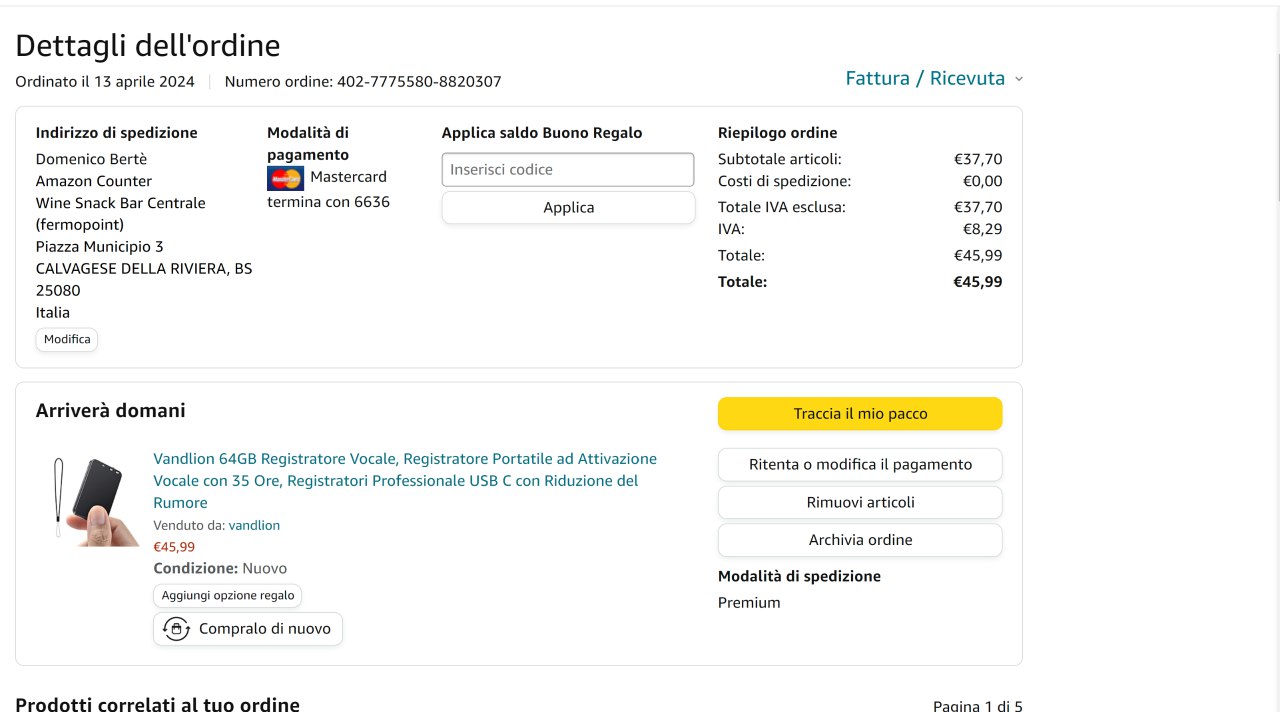Expand the Fattura / Ricevuta chevron arrow
1280x712 pixels.
click(x=1019, y=79)
